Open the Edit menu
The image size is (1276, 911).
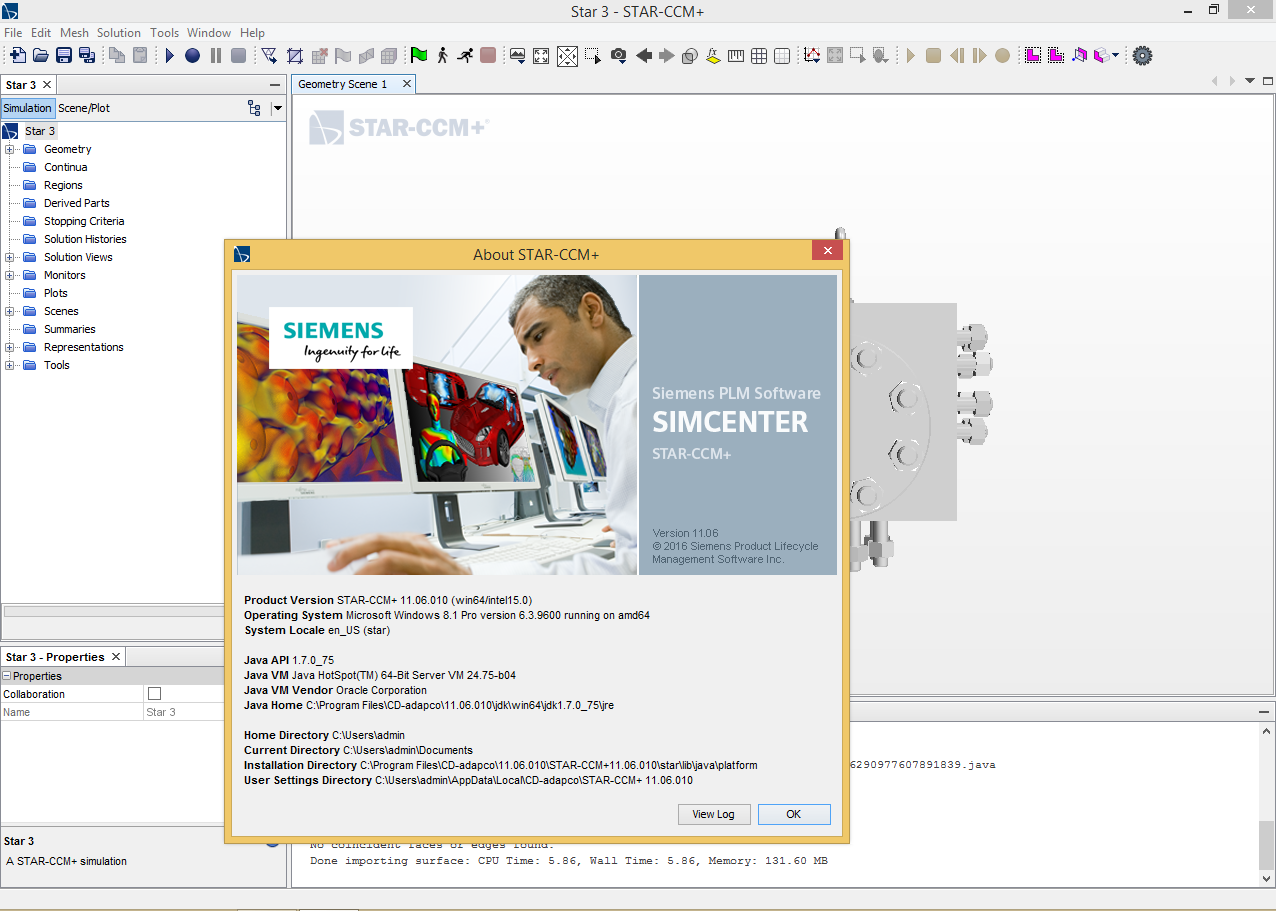(41, 33)
